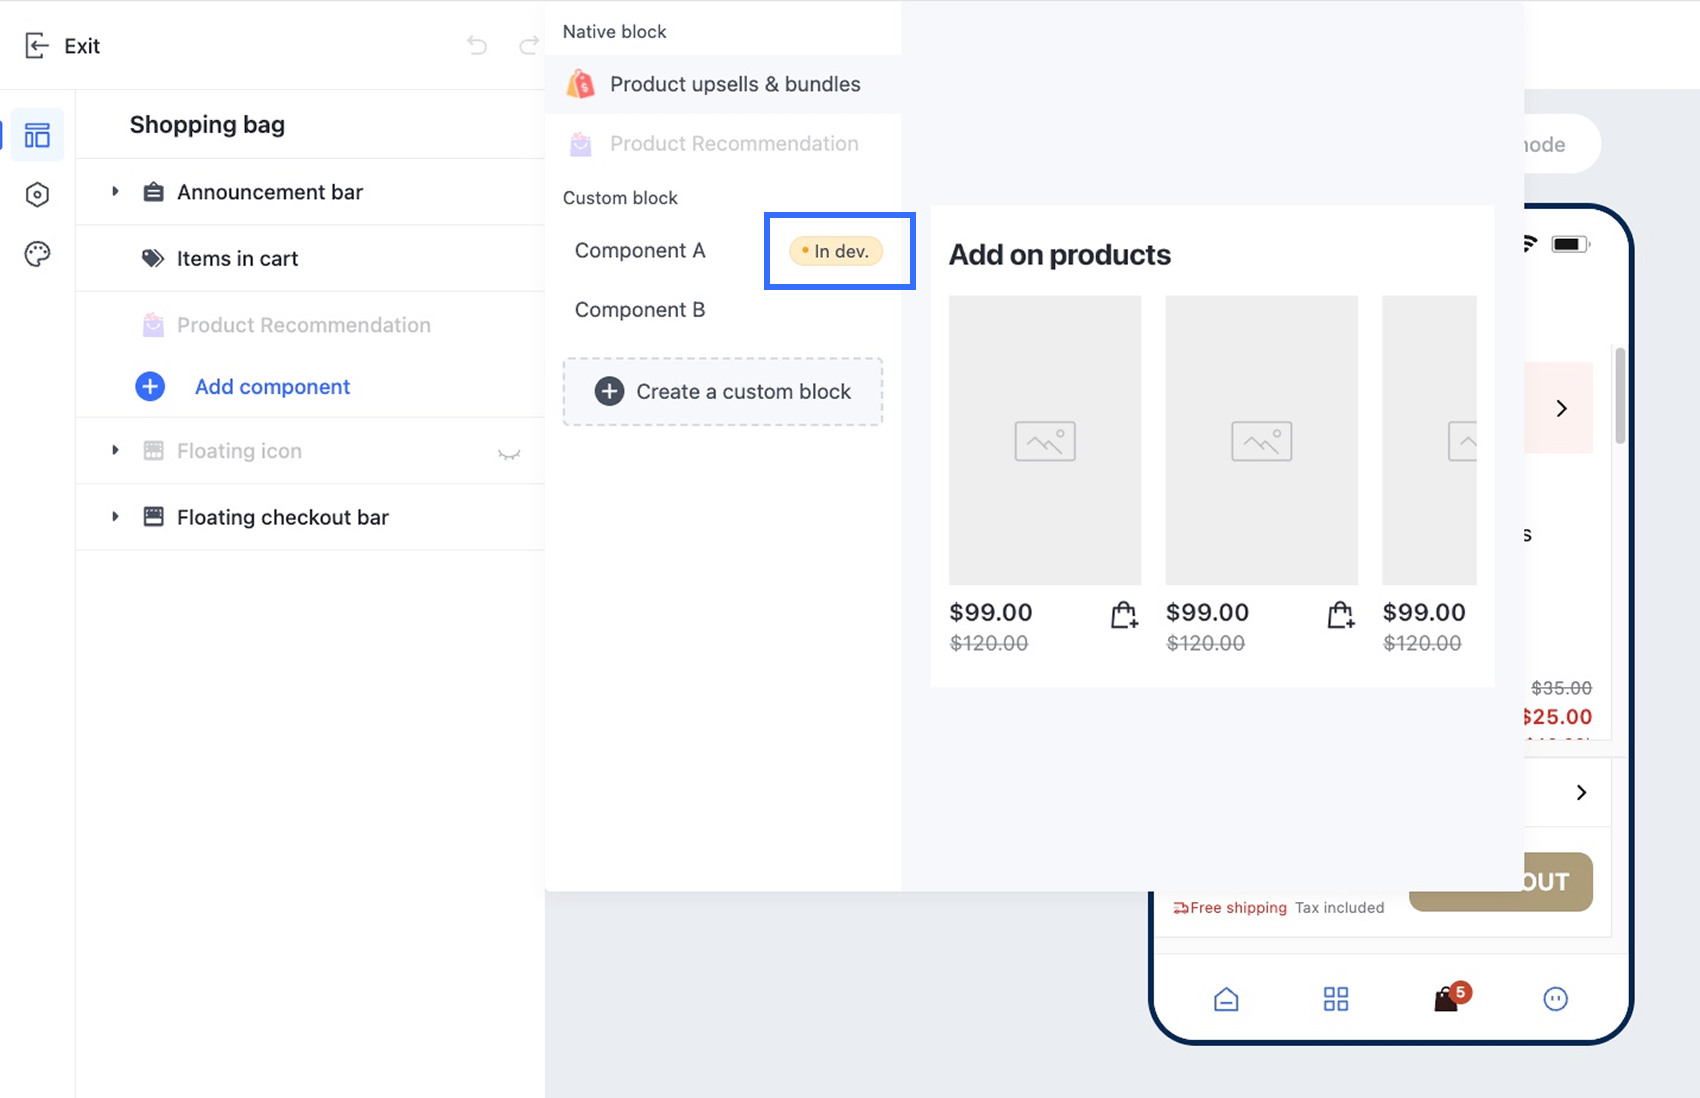1700x1098 pixels.
Task: Open the theme palette icon
Action: click(37, 254)
